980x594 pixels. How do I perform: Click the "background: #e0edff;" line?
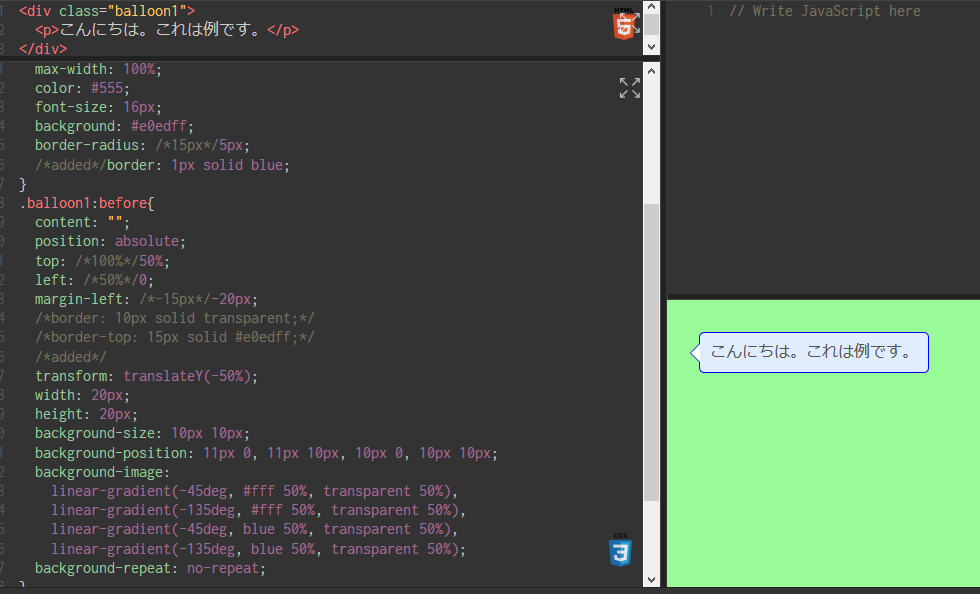coord(113,126)
